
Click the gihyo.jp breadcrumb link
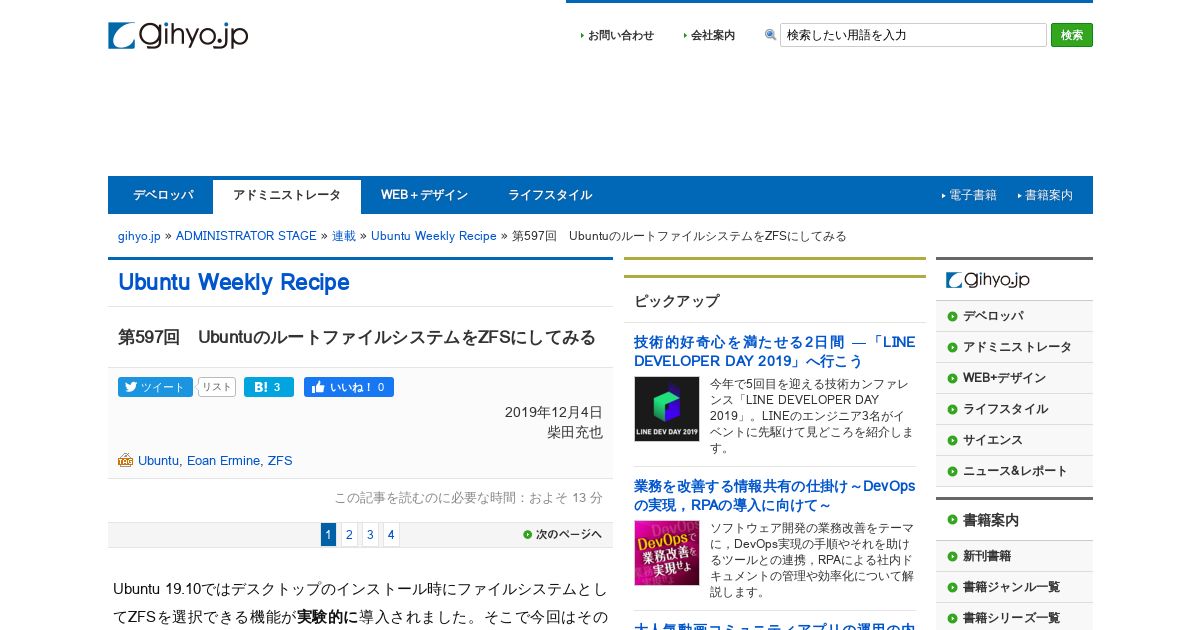click(x=139, y=236)
